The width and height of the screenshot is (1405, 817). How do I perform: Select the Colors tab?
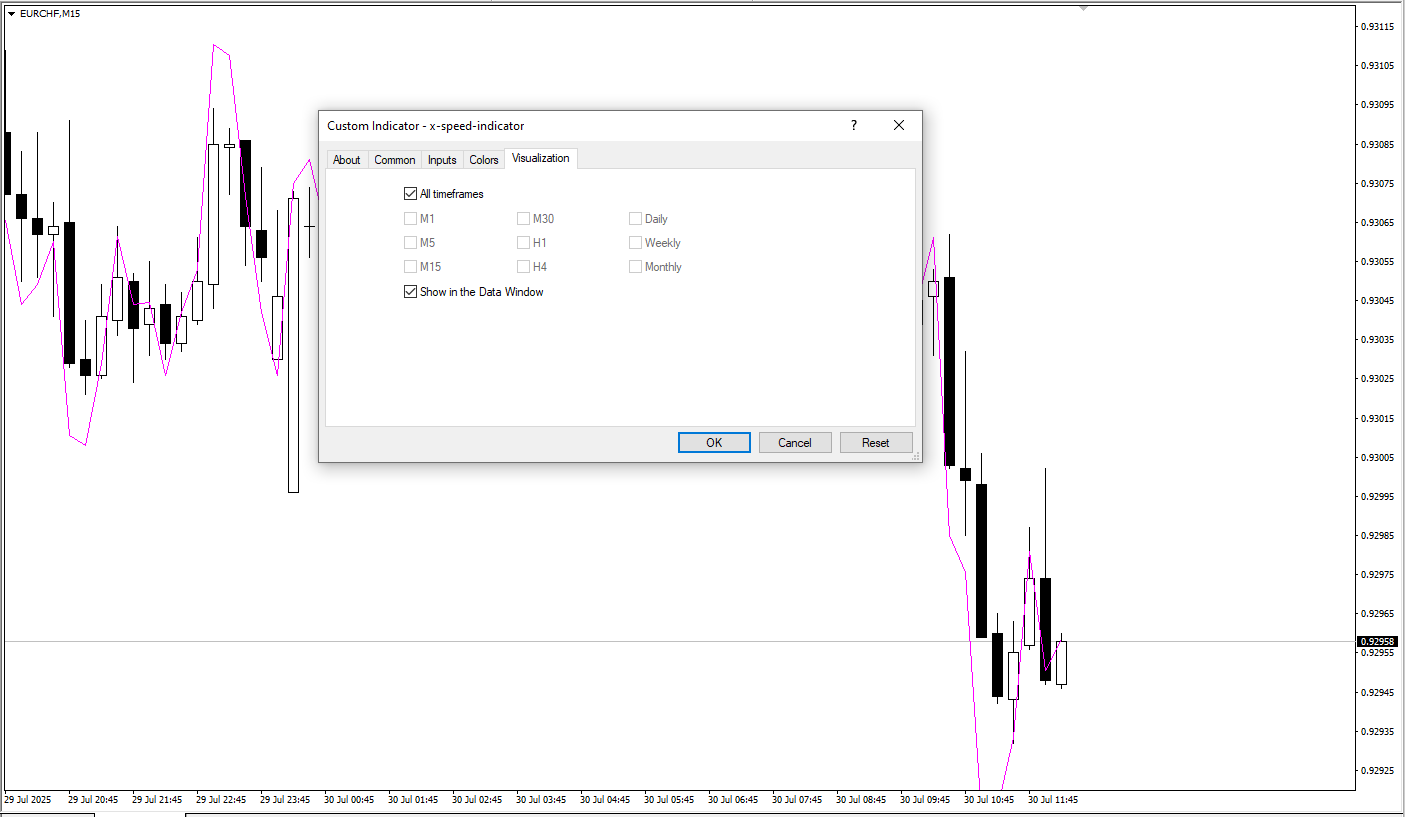coord(483,160)
